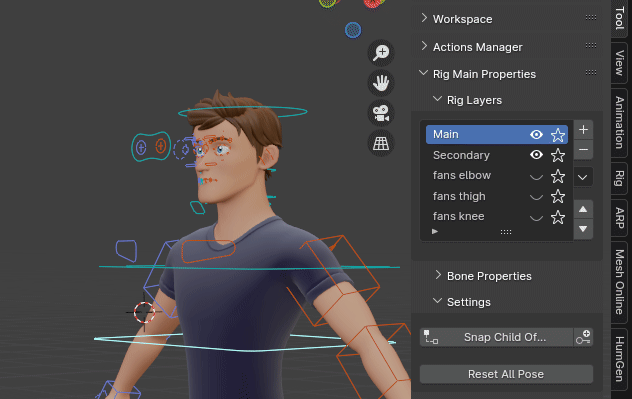Hide the Main rig layer eye

point(536,135)
